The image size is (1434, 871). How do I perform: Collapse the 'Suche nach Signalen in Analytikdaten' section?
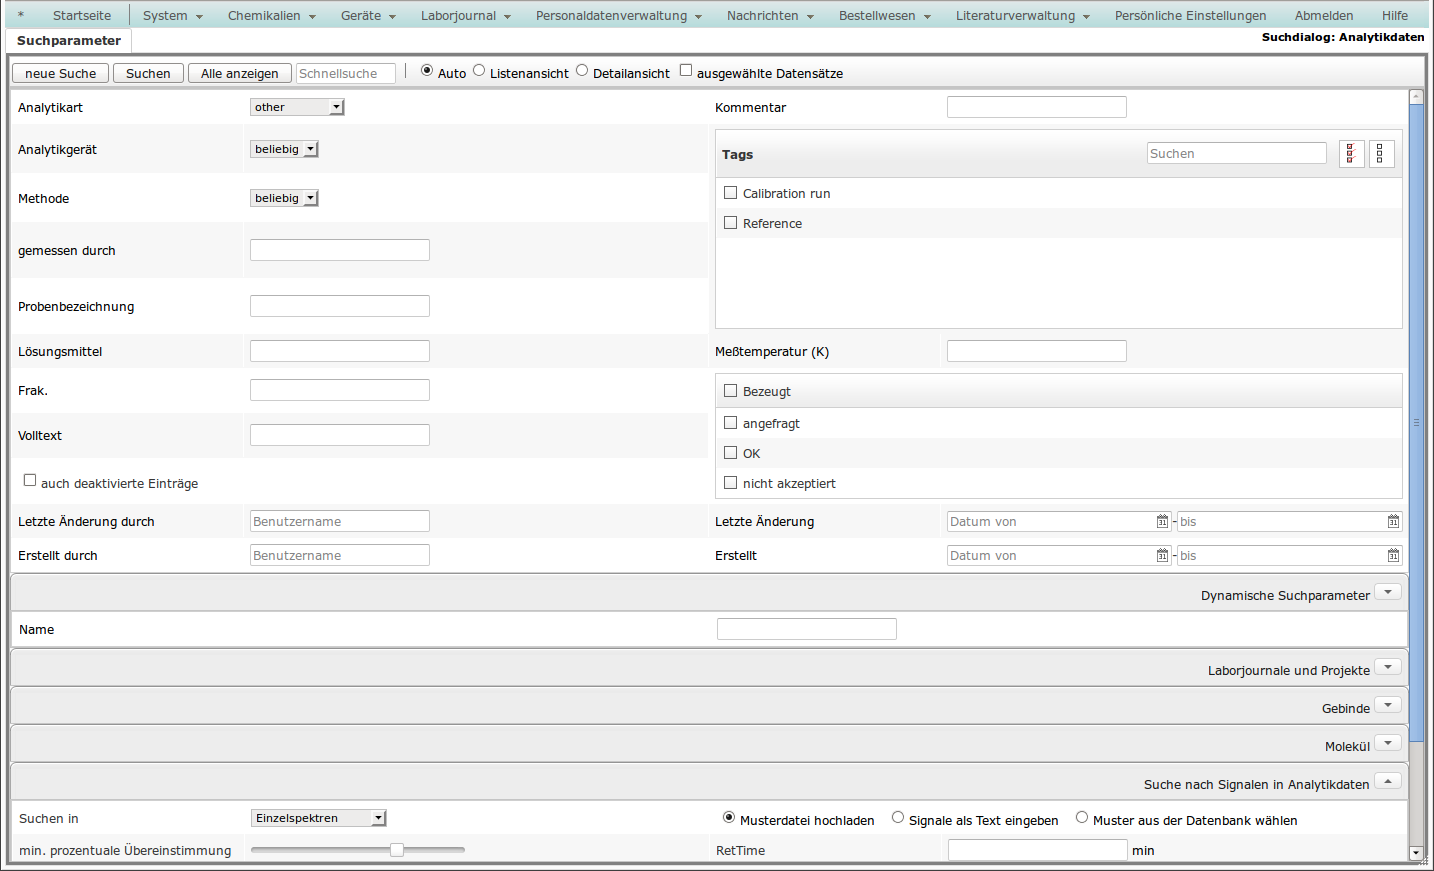point(1388,781)
